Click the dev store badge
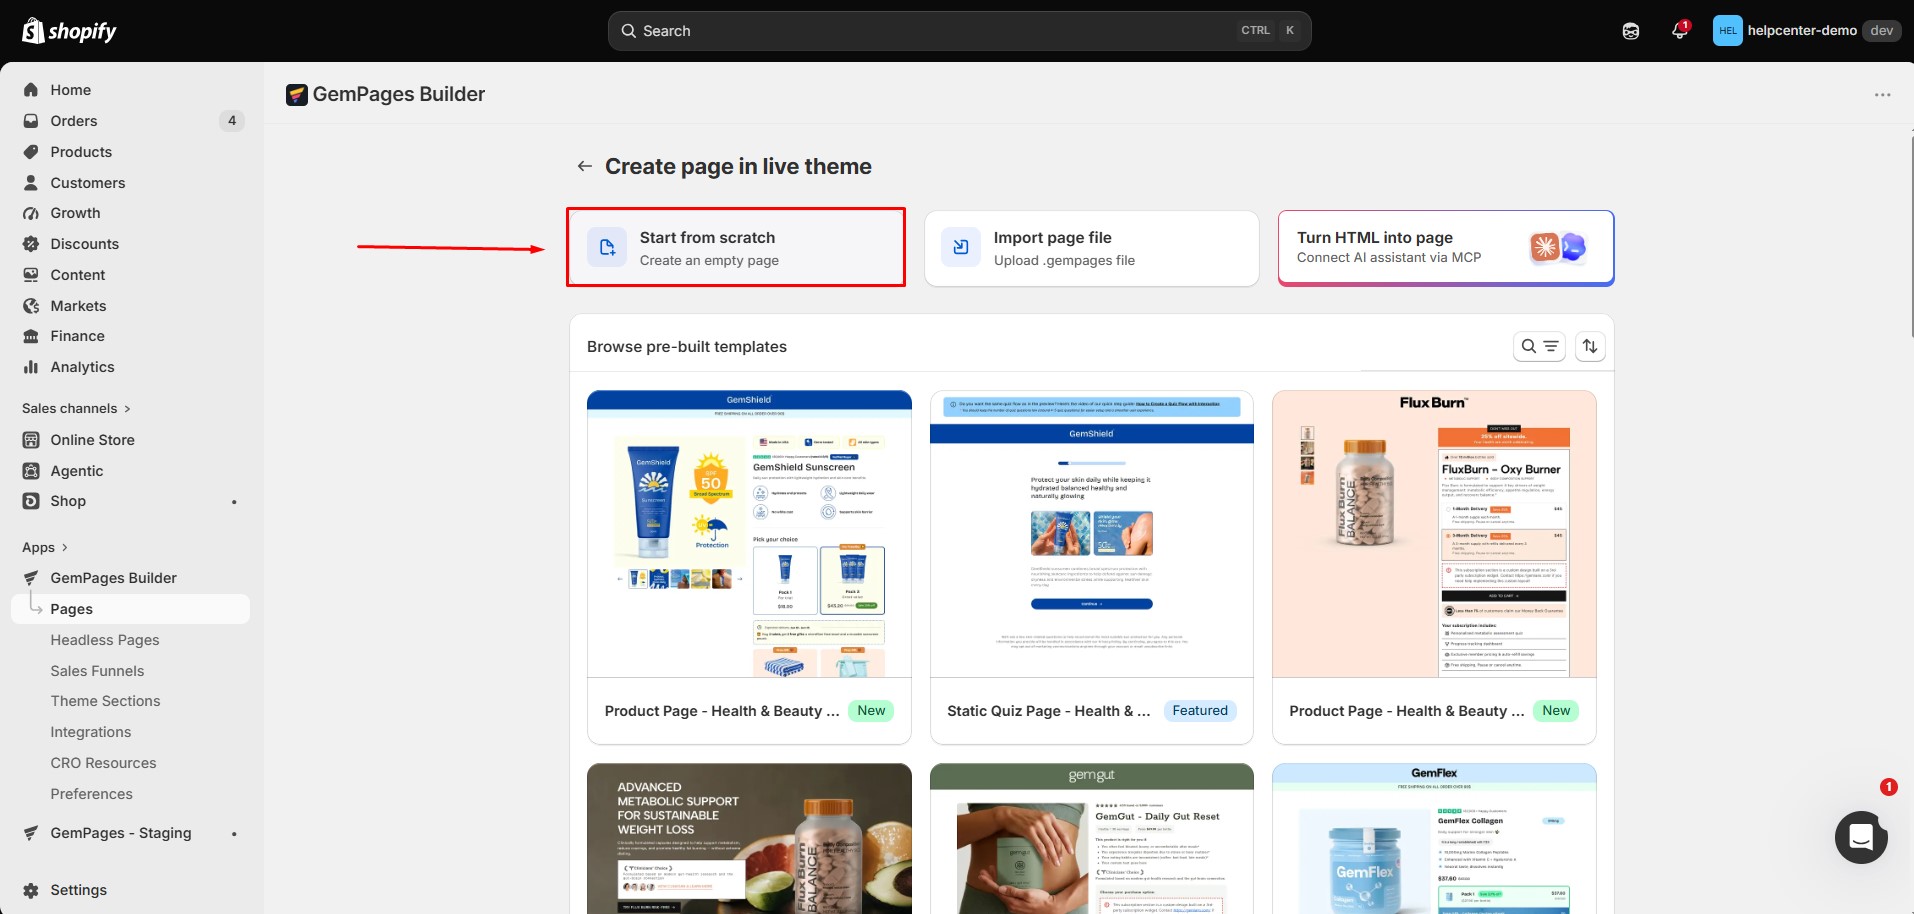The width and height of the screenshot is (1914, 914). [1882, 31]
